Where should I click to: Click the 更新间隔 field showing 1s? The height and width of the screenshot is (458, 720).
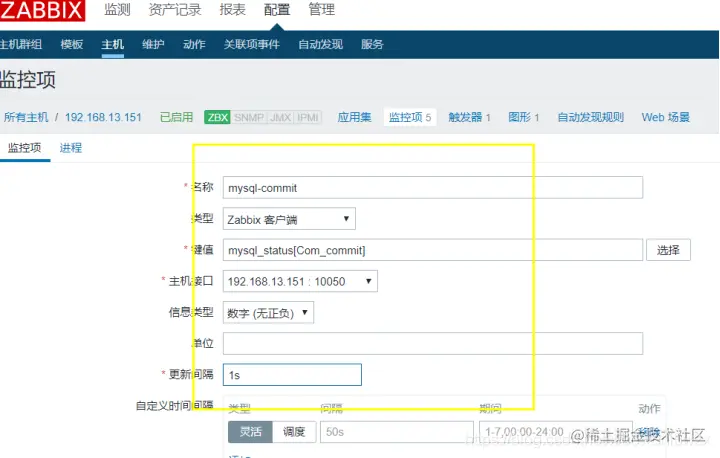(x=292, y=375)
